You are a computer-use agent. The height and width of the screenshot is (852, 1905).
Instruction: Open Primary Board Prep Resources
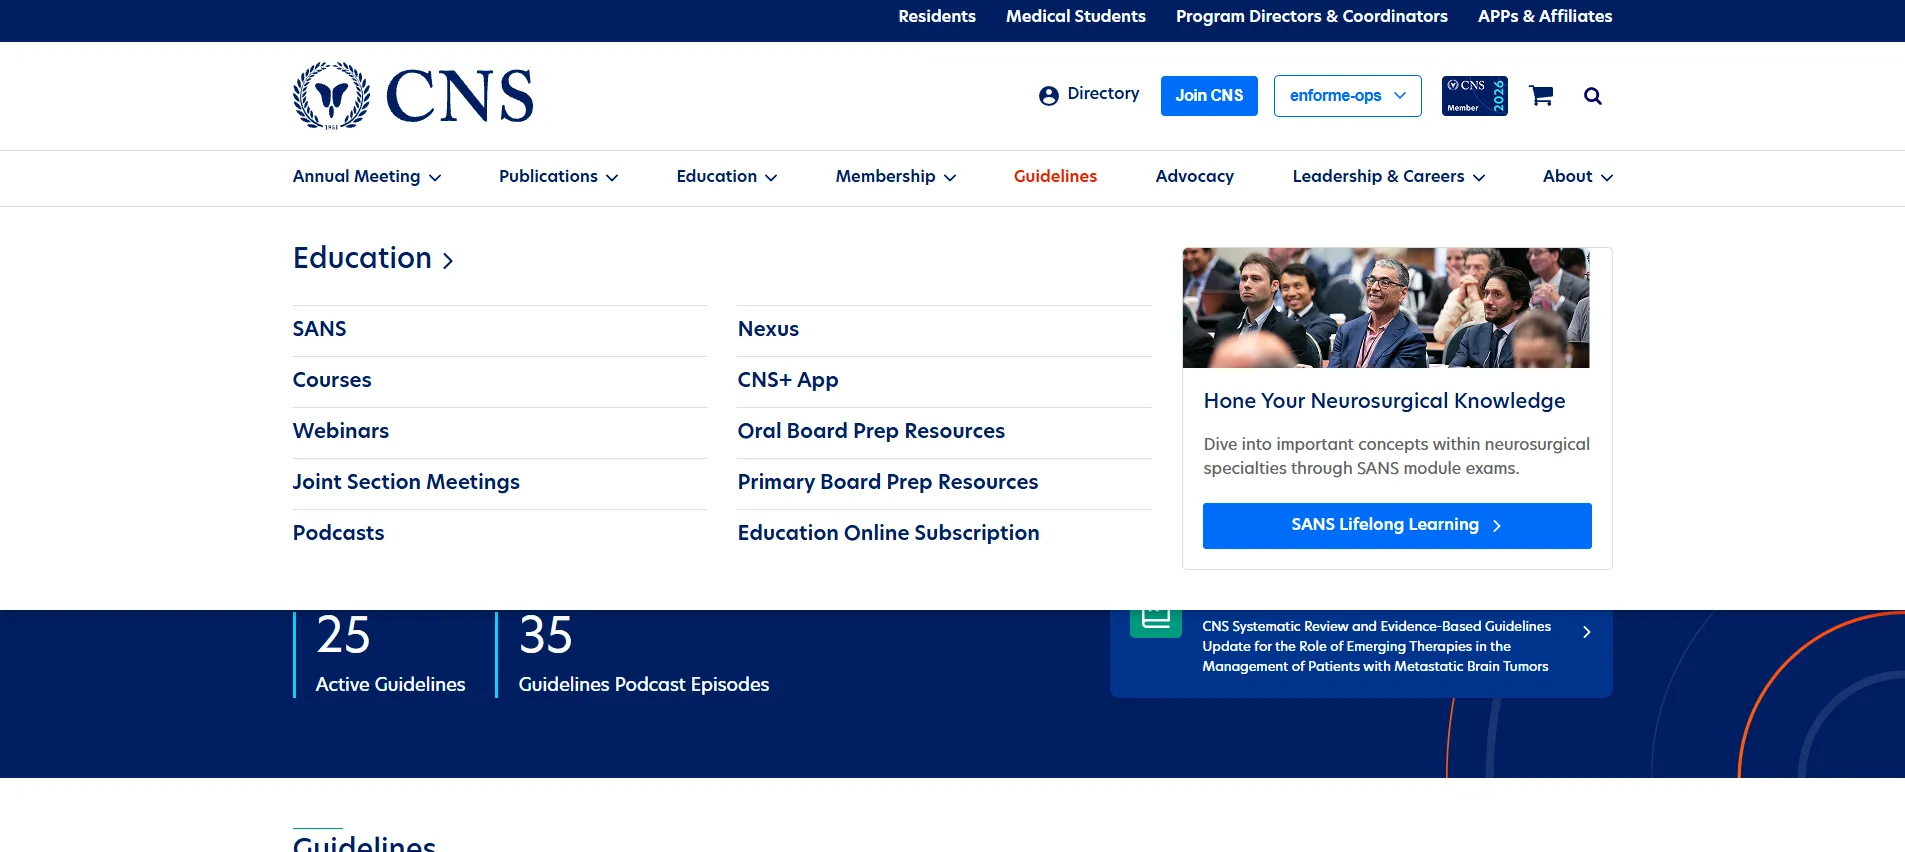[x=888, y=482]
